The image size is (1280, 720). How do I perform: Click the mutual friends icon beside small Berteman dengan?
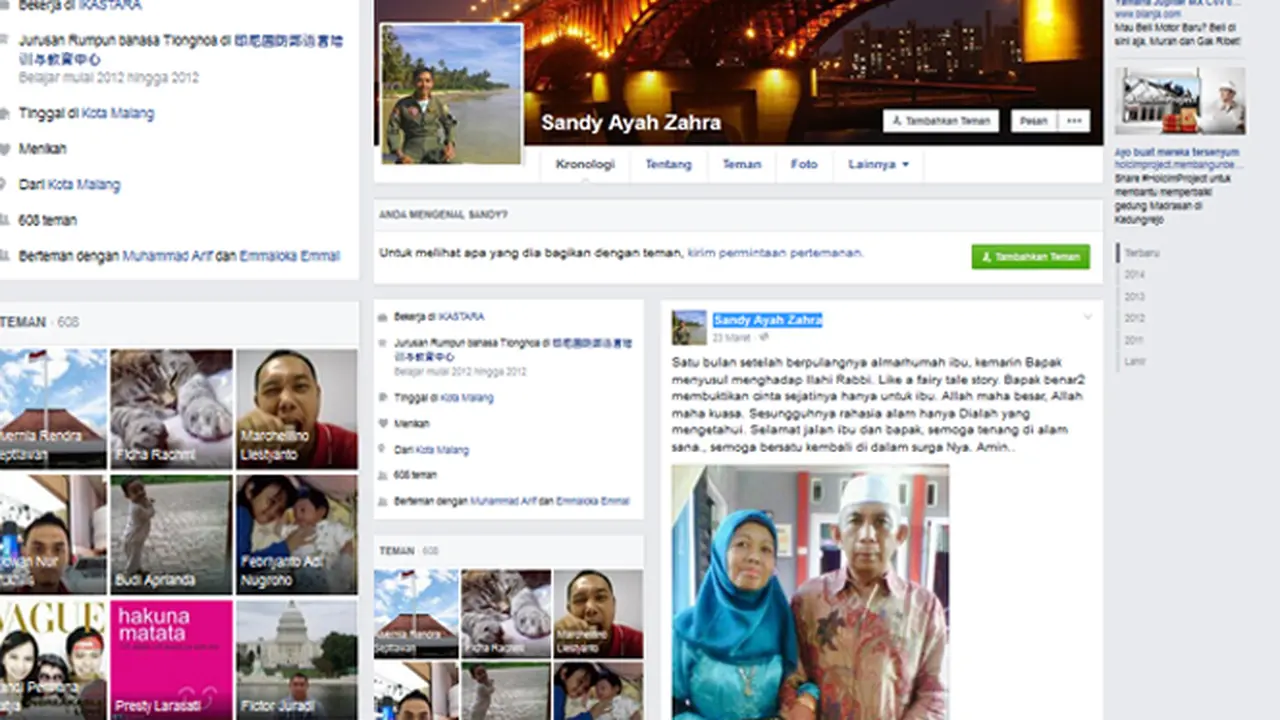click(x=382, y=502)
